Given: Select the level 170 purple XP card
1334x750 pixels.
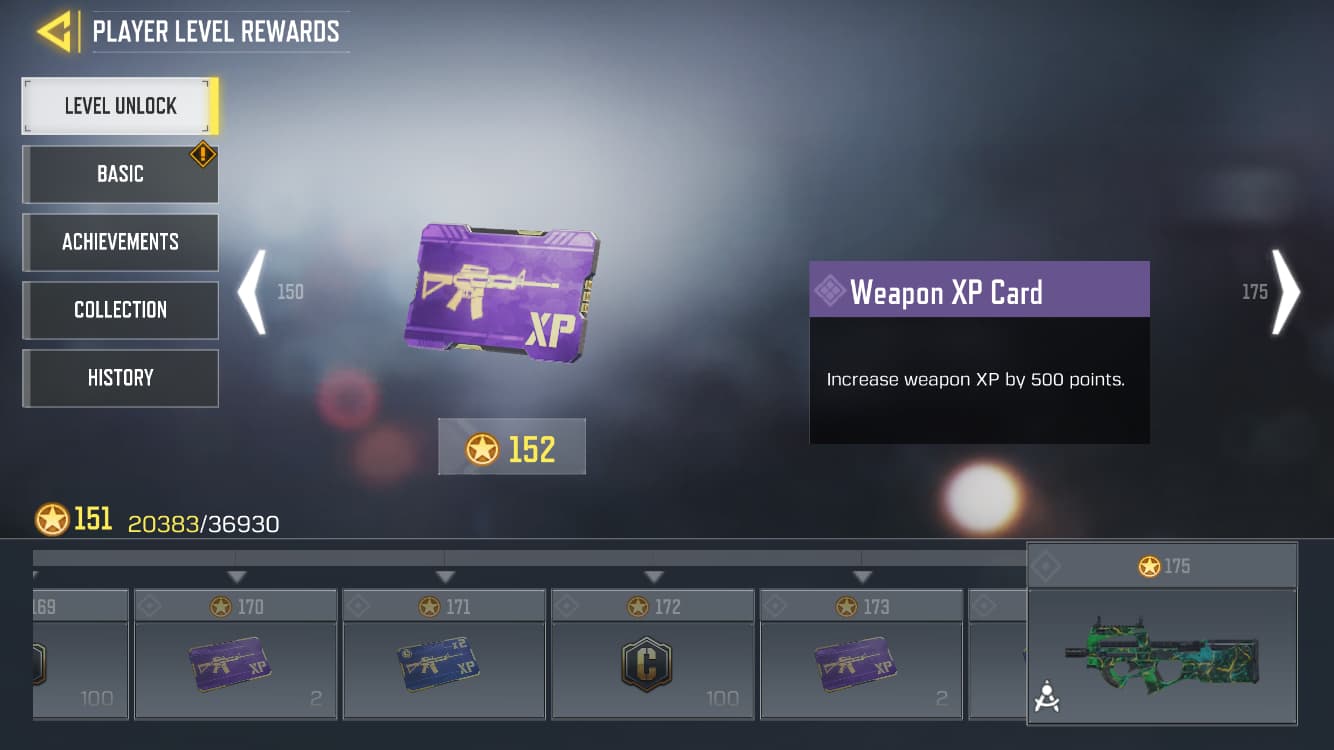Looking at the screenshot, I should [x=231, y=664].
